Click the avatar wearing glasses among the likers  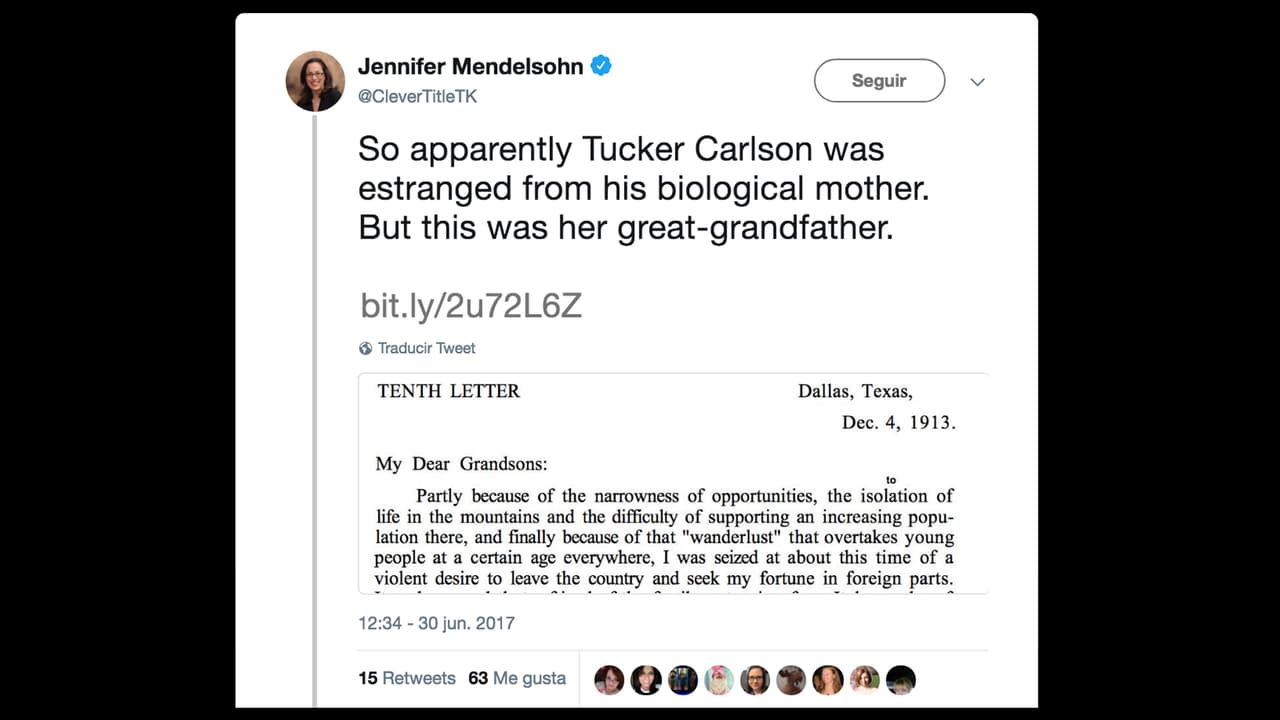pos(755,679)
